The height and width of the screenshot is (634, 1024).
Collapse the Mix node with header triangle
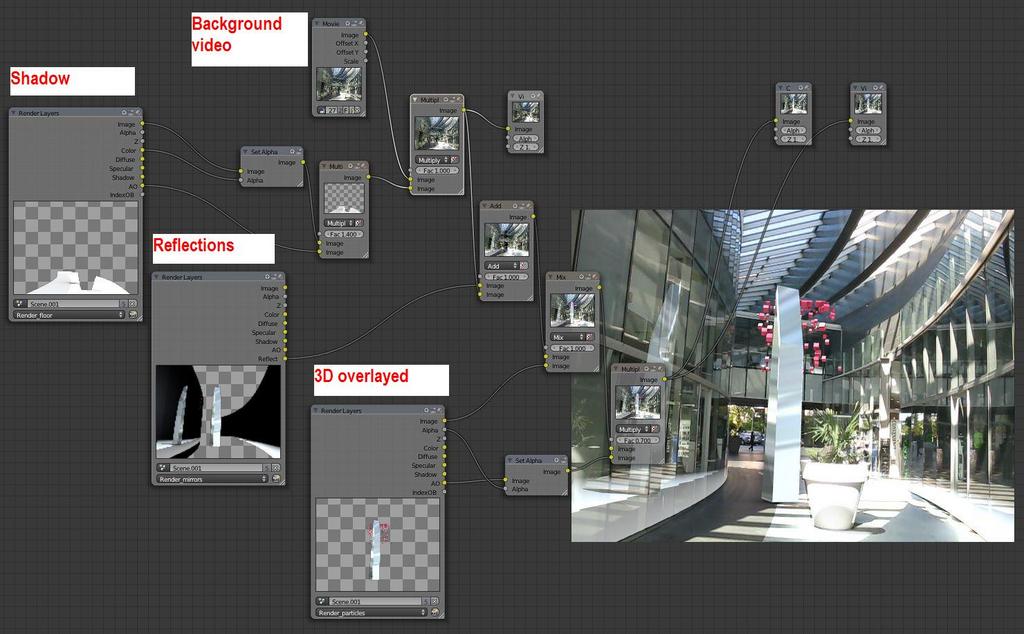551,277
